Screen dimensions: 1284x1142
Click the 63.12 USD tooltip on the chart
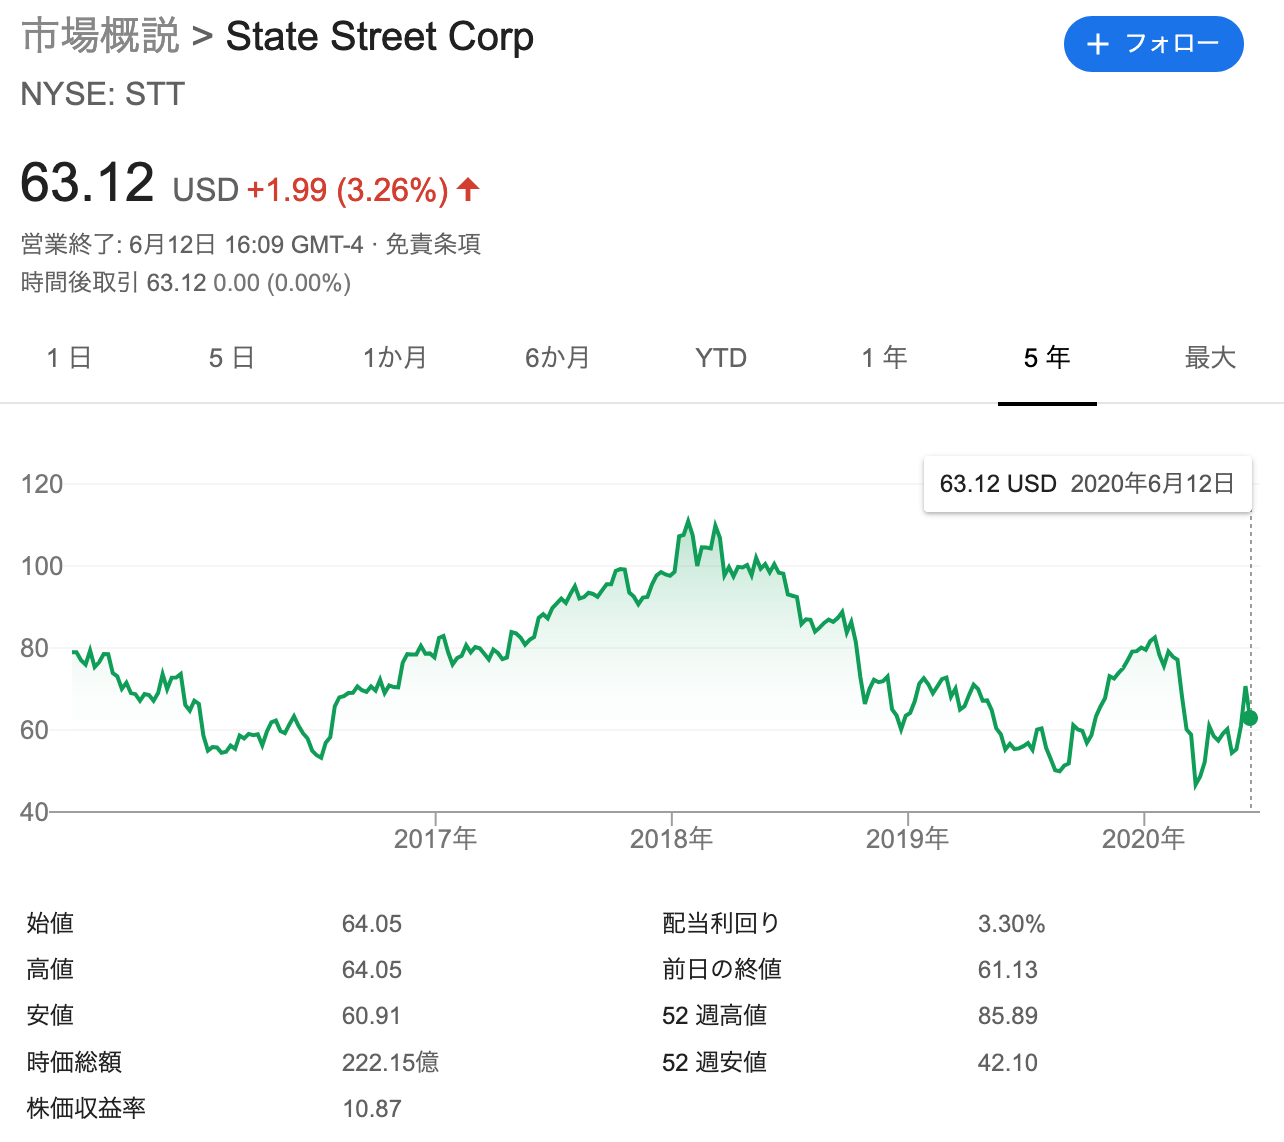tap(1088, 483)
